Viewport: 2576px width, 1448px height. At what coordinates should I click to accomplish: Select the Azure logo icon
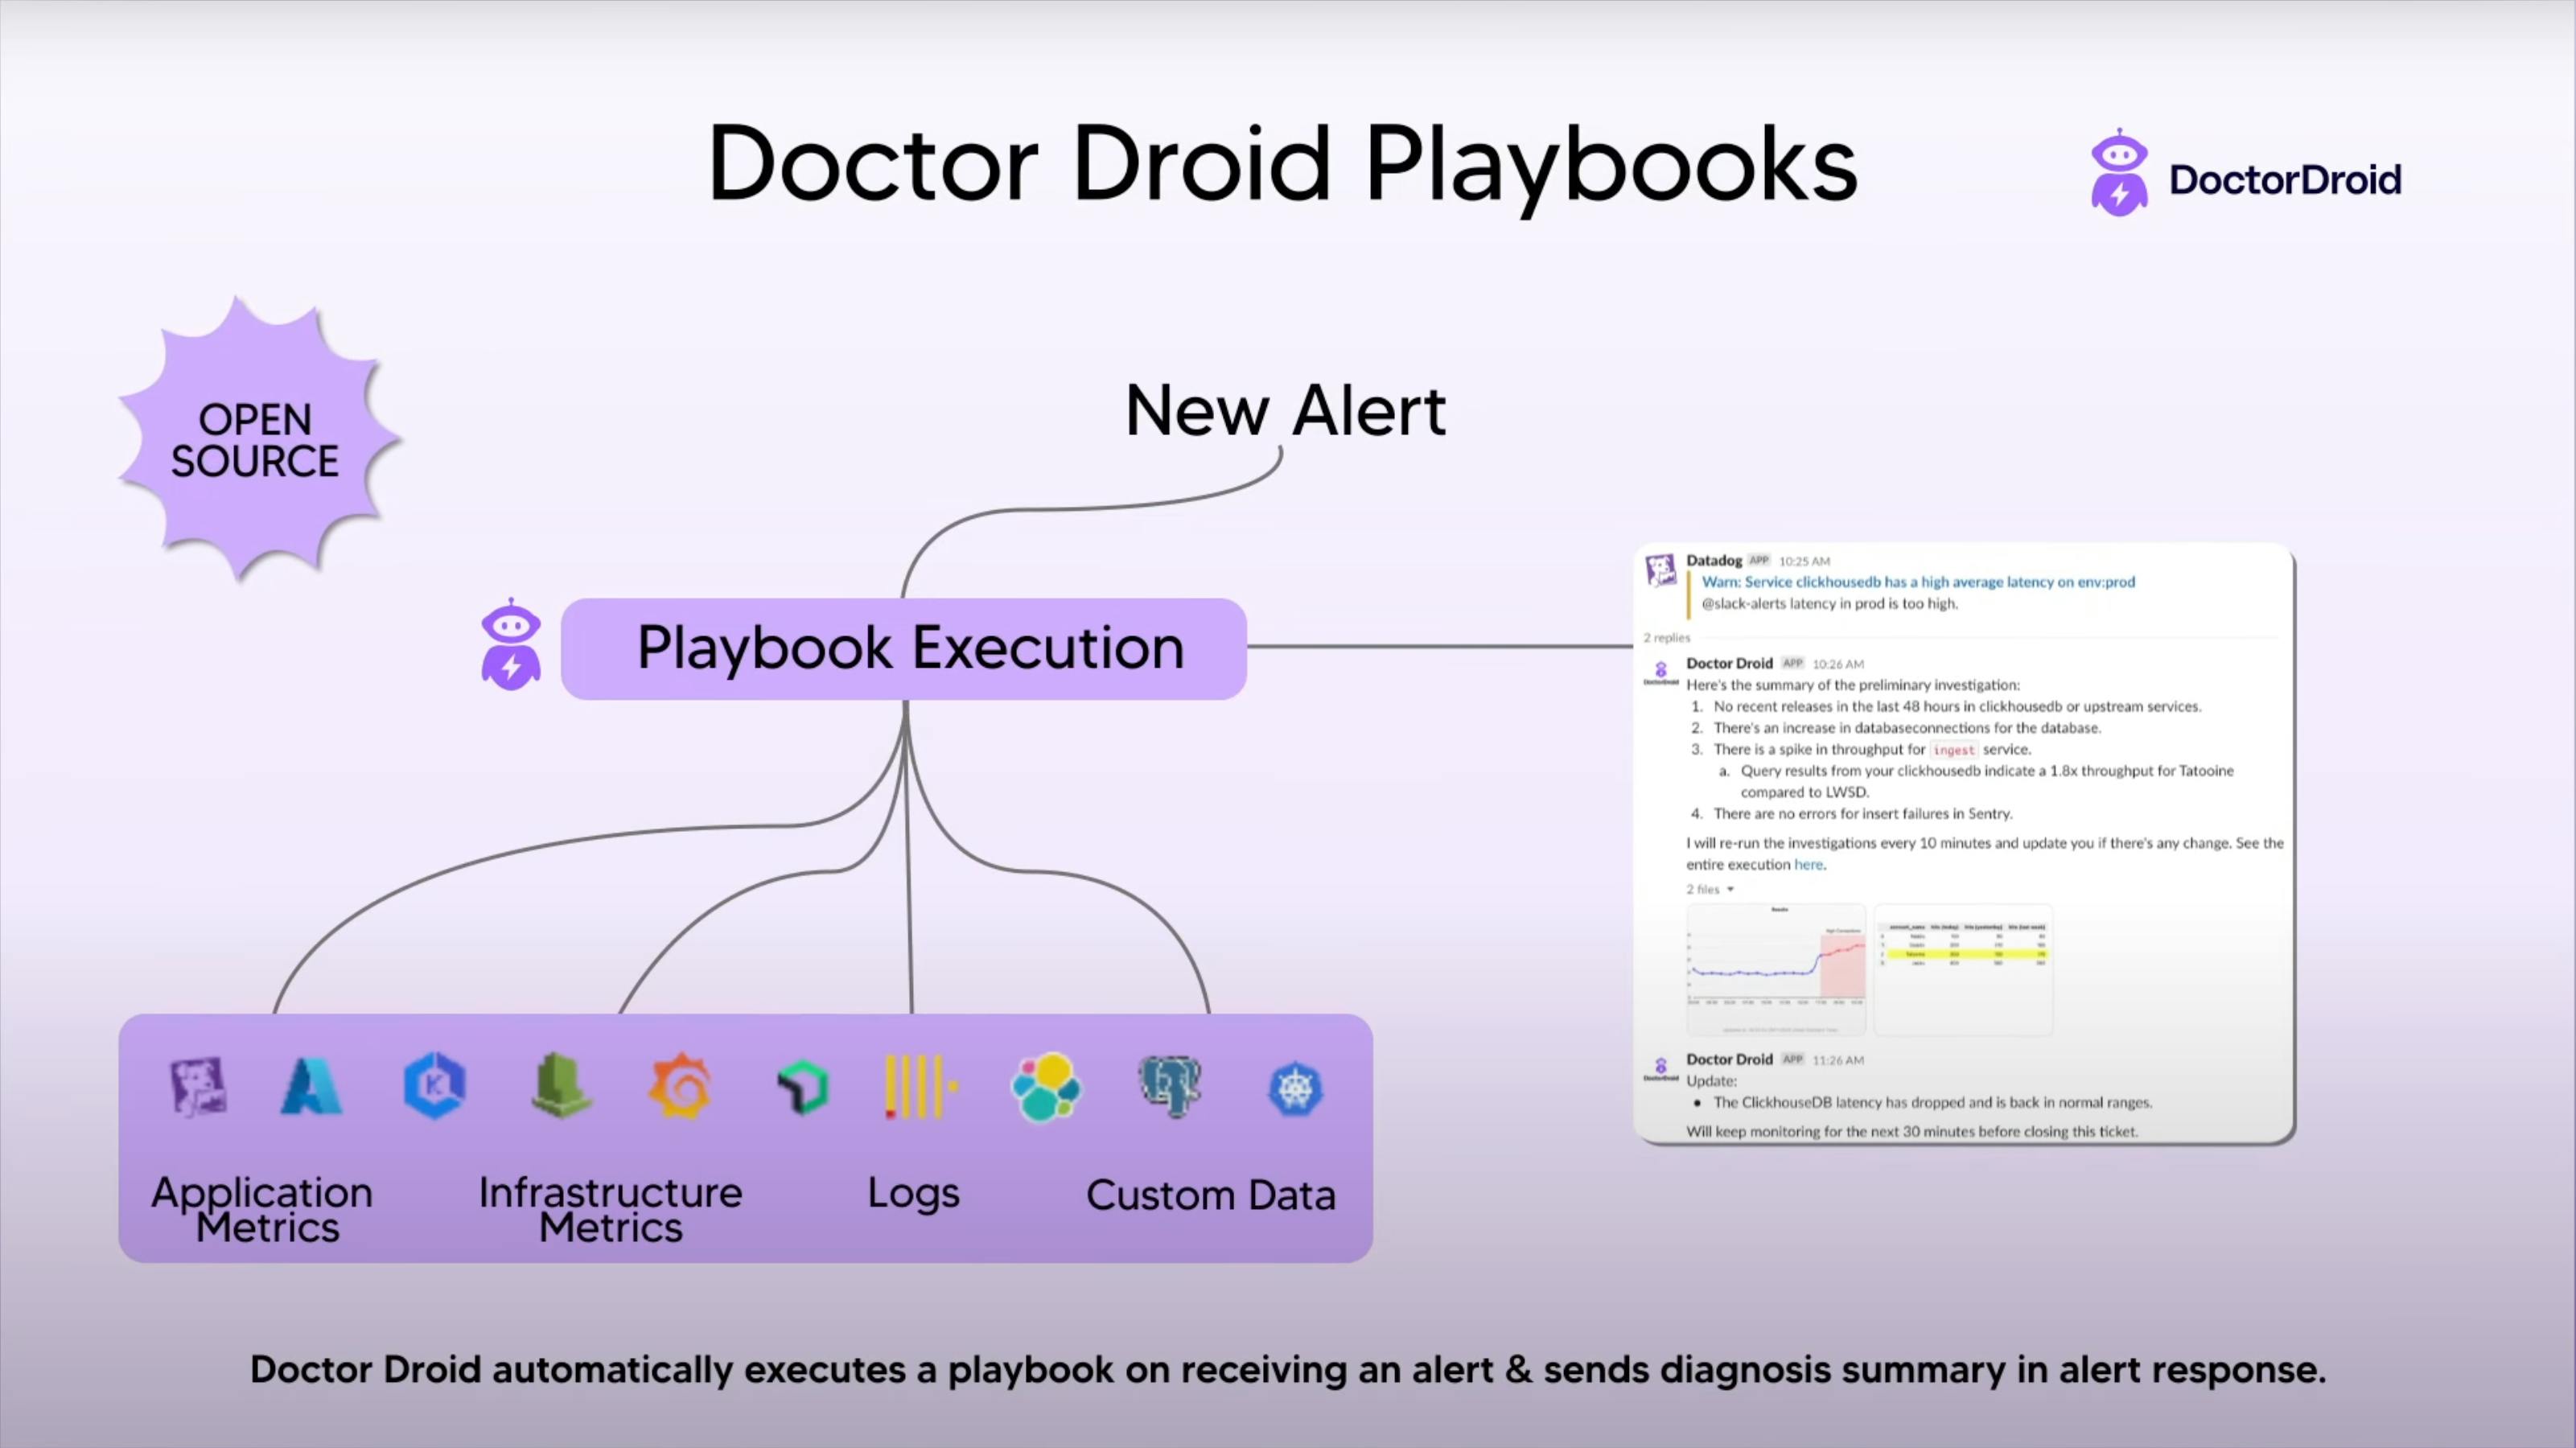(x=312, y=1086)
